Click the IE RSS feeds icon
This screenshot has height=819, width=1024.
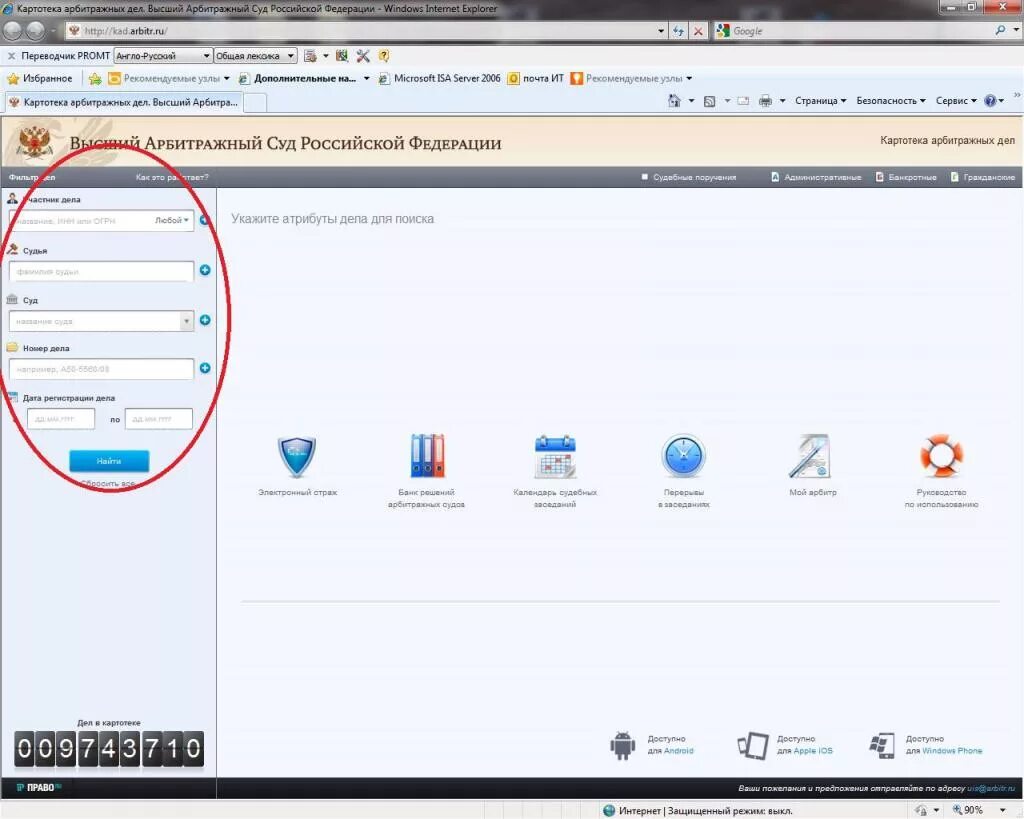click(x=710, y=101)
